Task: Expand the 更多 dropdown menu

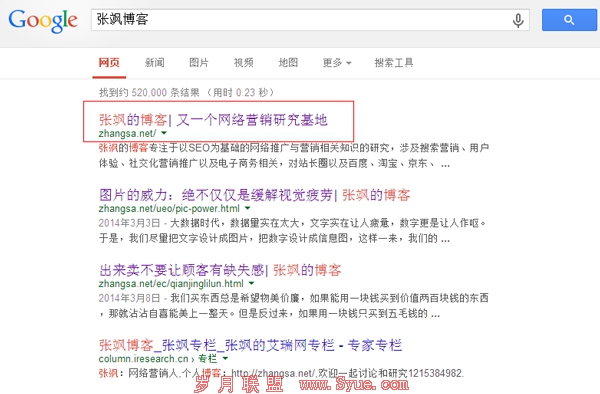Action: (x=337, y=63)
